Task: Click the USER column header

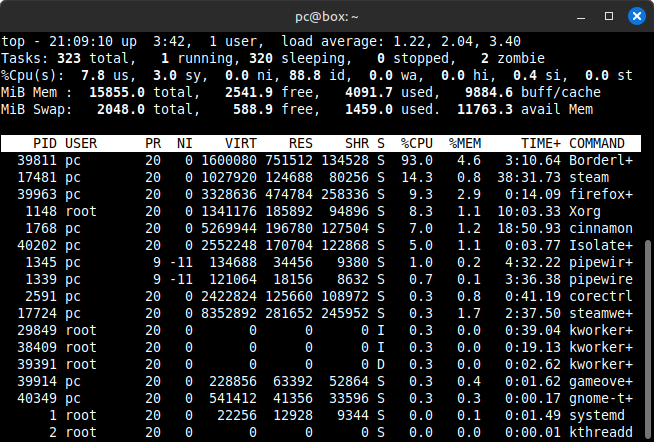Action: point(81,143)
